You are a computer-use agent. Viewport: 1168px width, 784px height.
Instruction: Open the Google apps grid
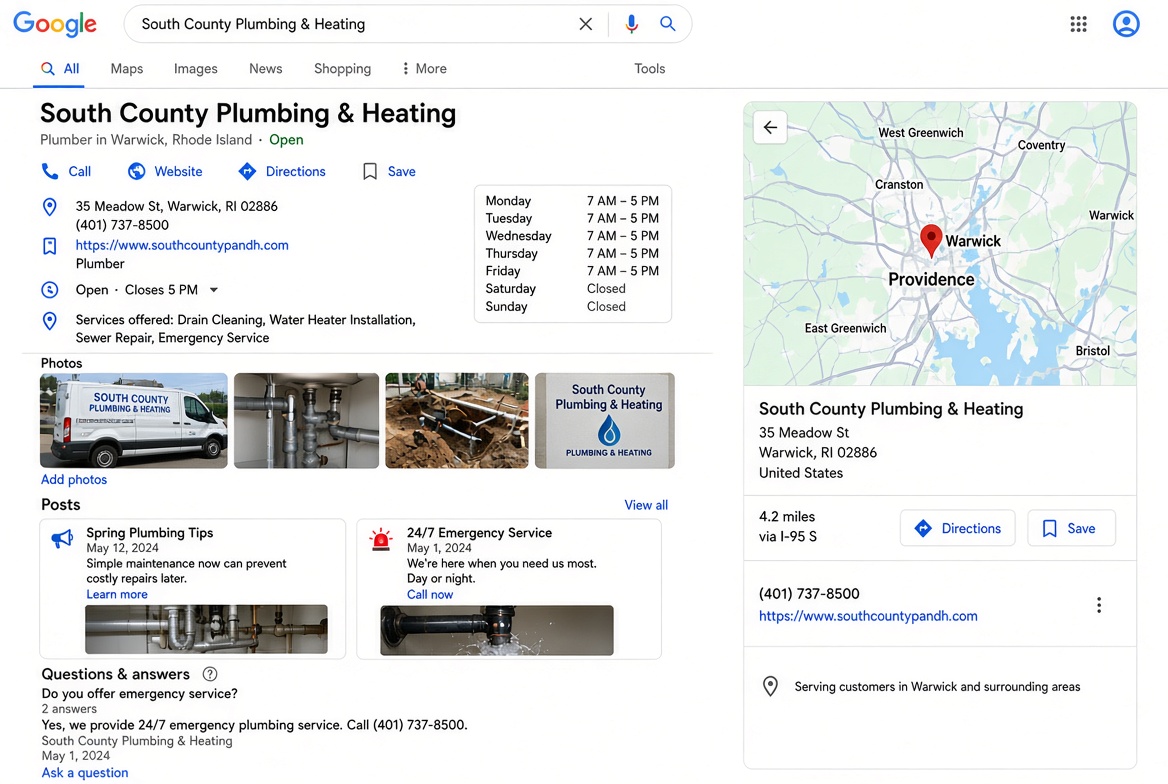tap(1078, 24)
